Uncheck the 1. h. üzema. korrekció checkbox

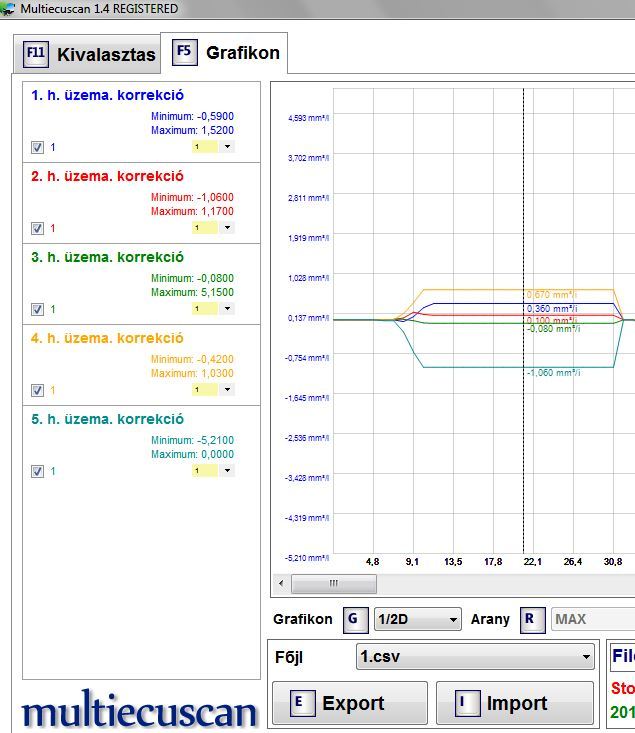[x=37, y=147]
